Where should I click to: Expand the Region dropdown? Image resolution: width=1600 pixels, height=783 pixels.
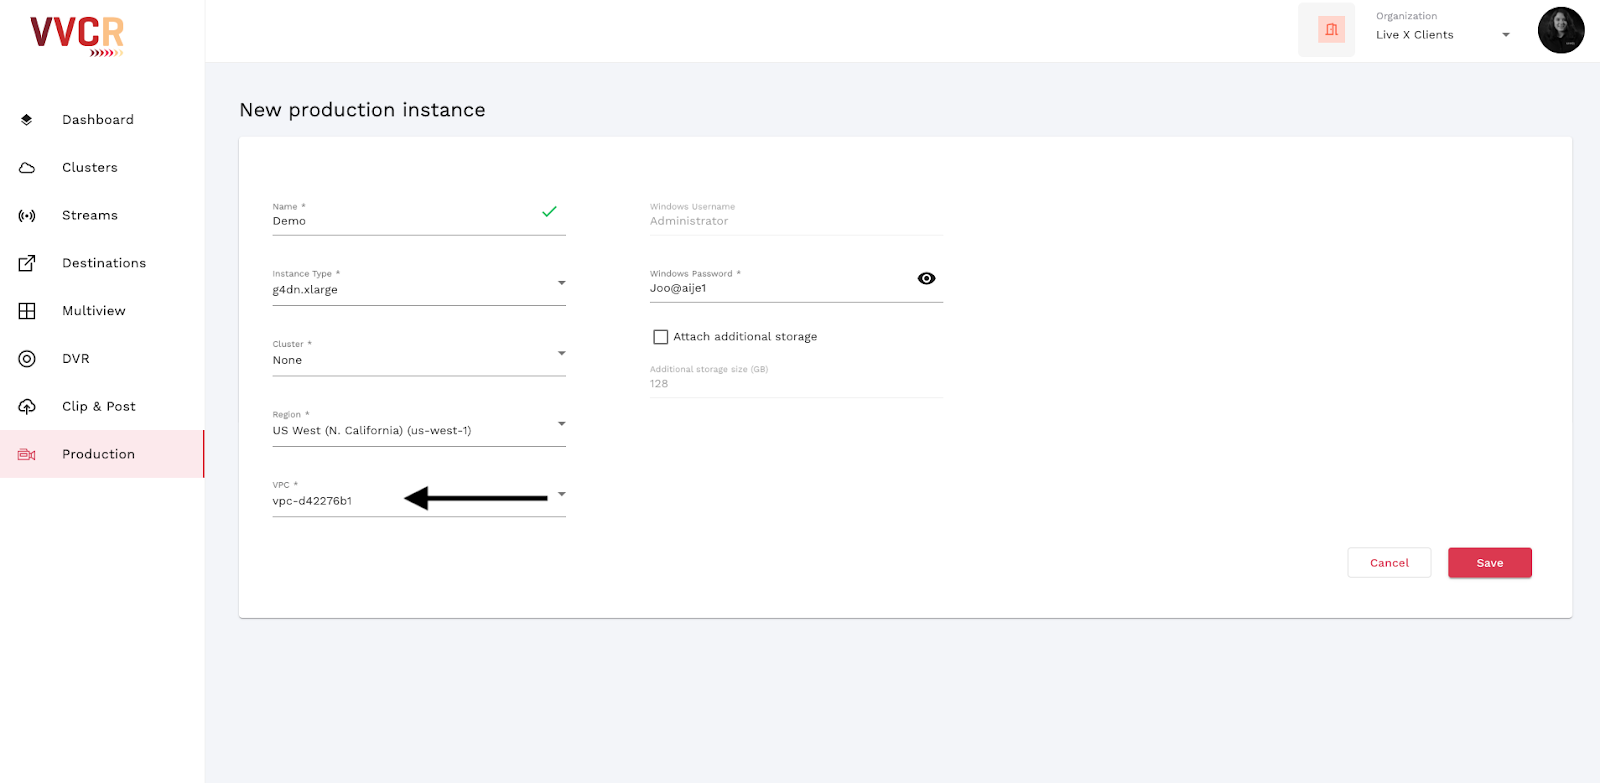tap(562, 424)
